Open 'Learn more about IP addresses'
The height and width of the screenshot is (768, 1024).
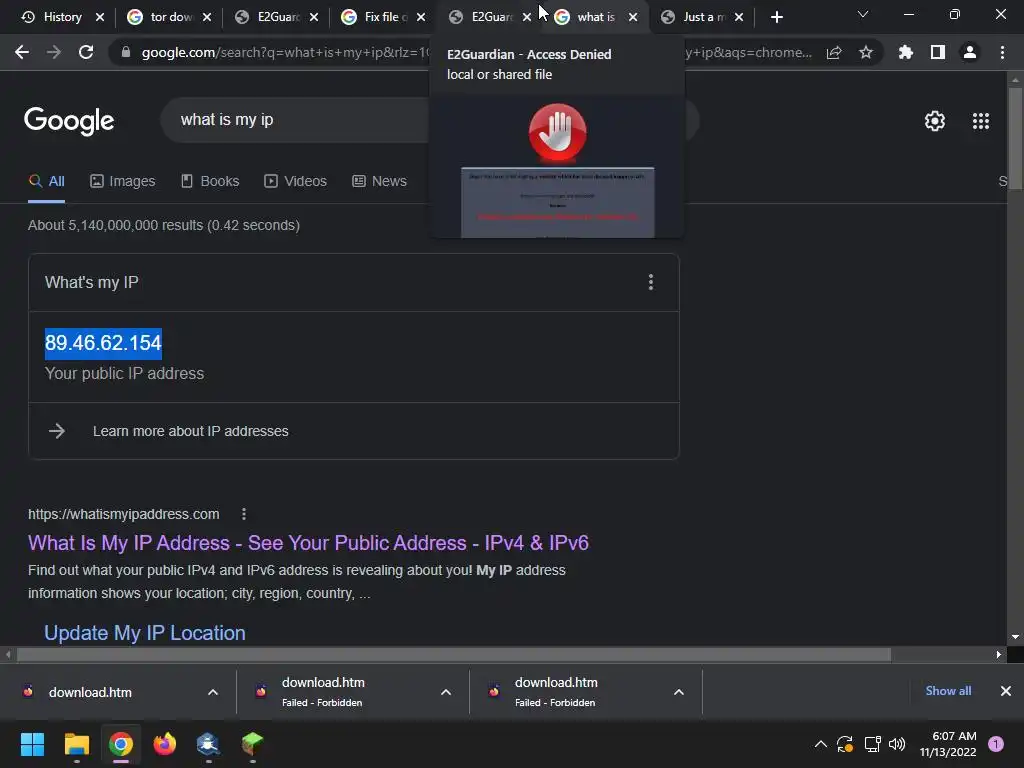(191, 431)
